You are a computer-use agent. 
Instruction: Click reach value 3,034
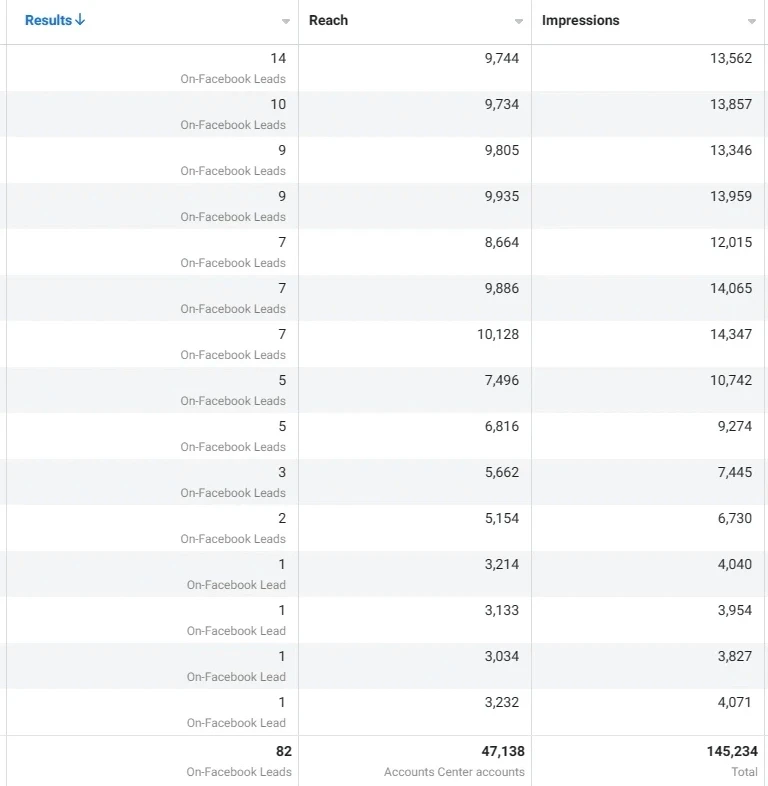pyautogui.click(x=502, y=657)
